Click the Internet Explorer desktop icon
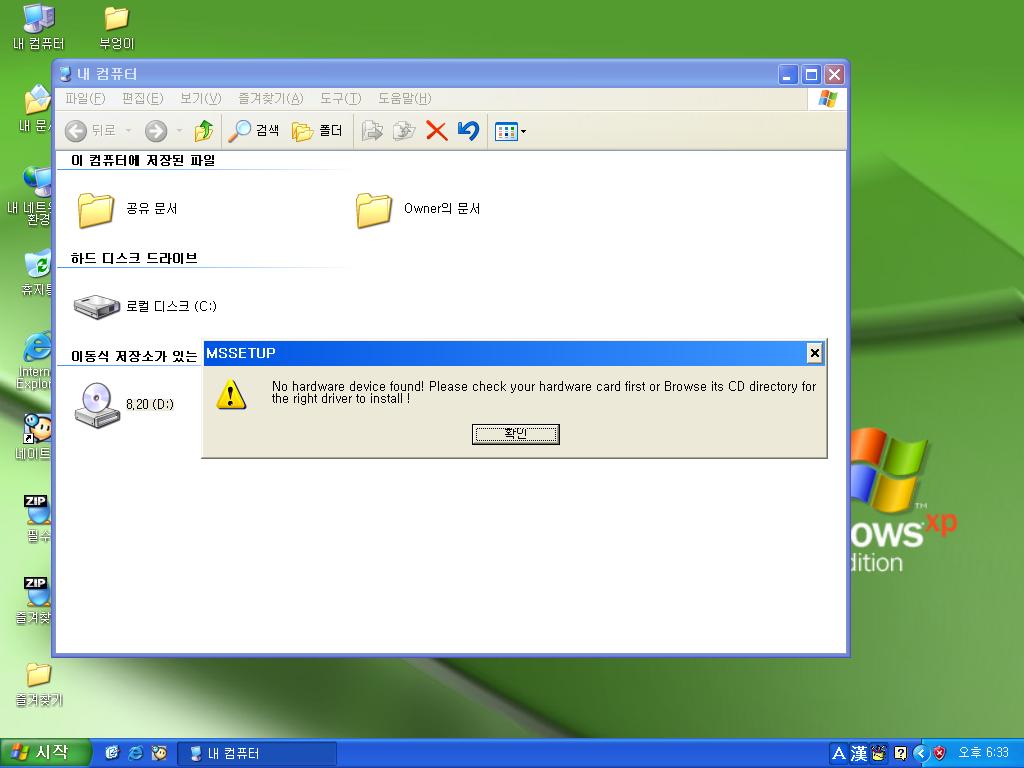Image resolution: width=1024 pixels, height=768 pixels. (35, 360)
